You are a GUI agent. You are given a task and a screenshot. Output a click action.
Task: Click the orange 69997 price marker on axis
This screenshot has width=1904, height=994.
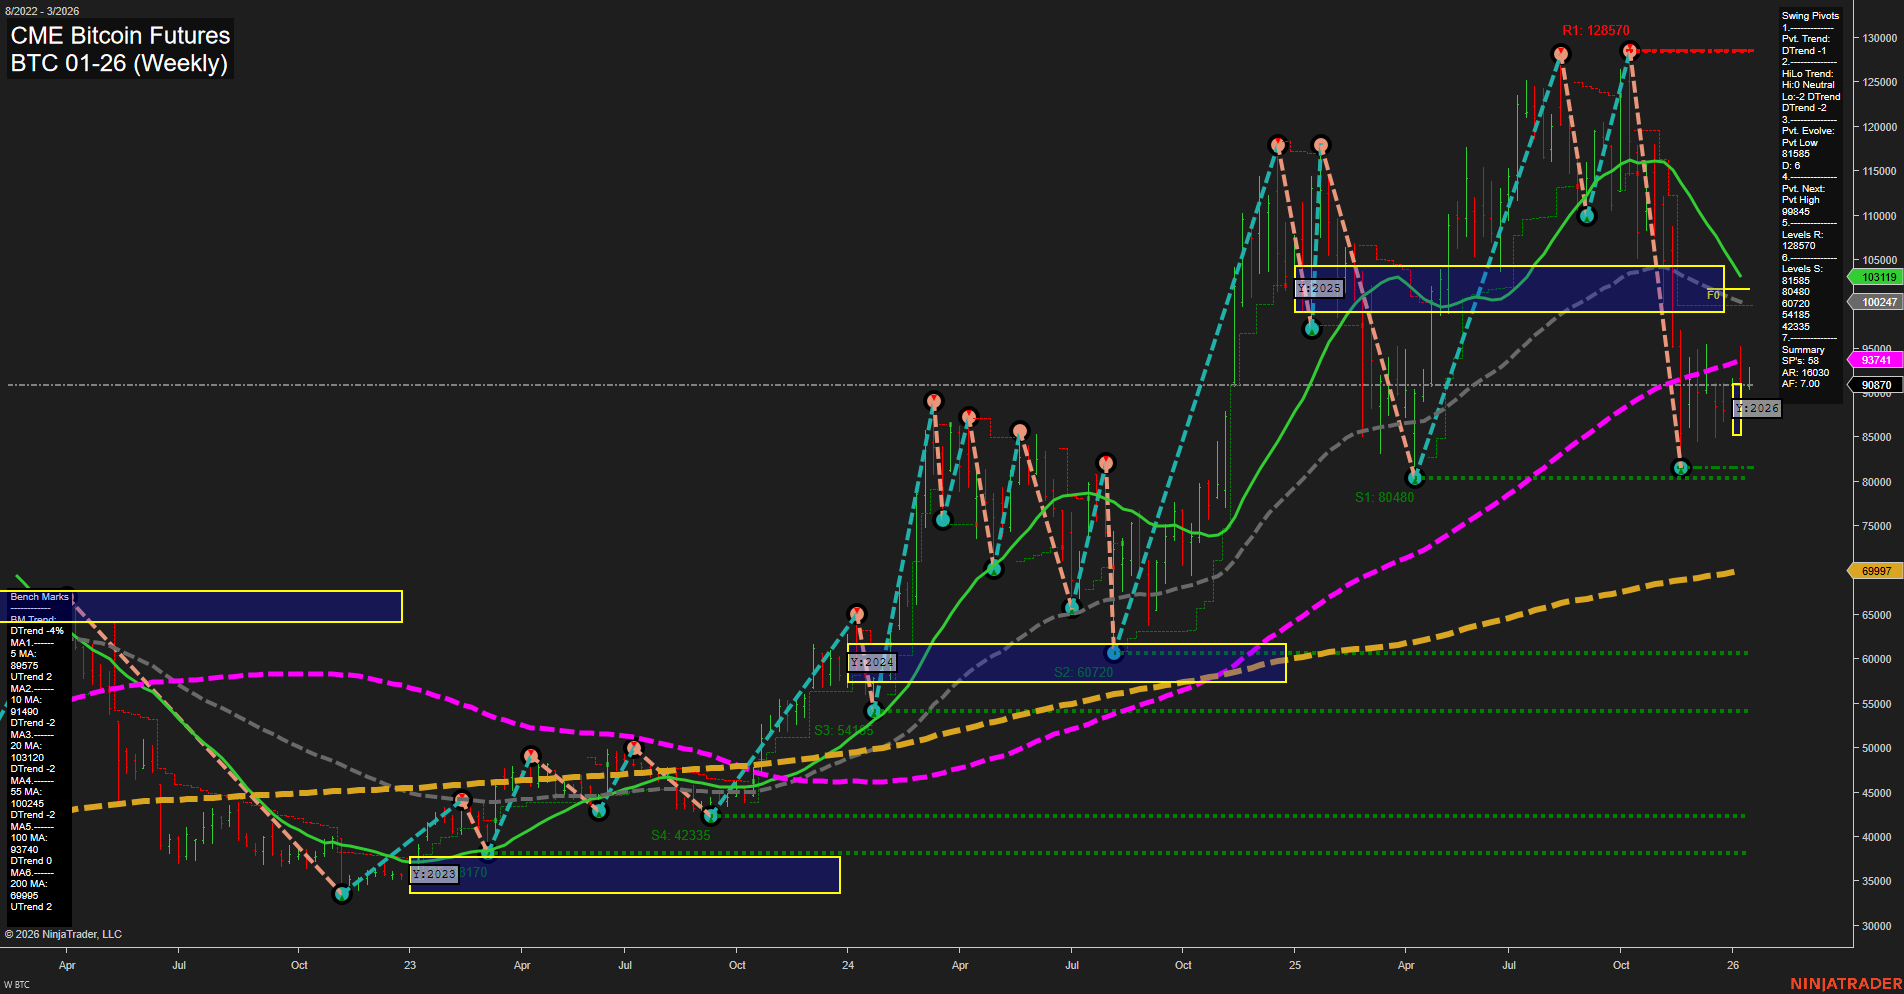click(1876, 570)
